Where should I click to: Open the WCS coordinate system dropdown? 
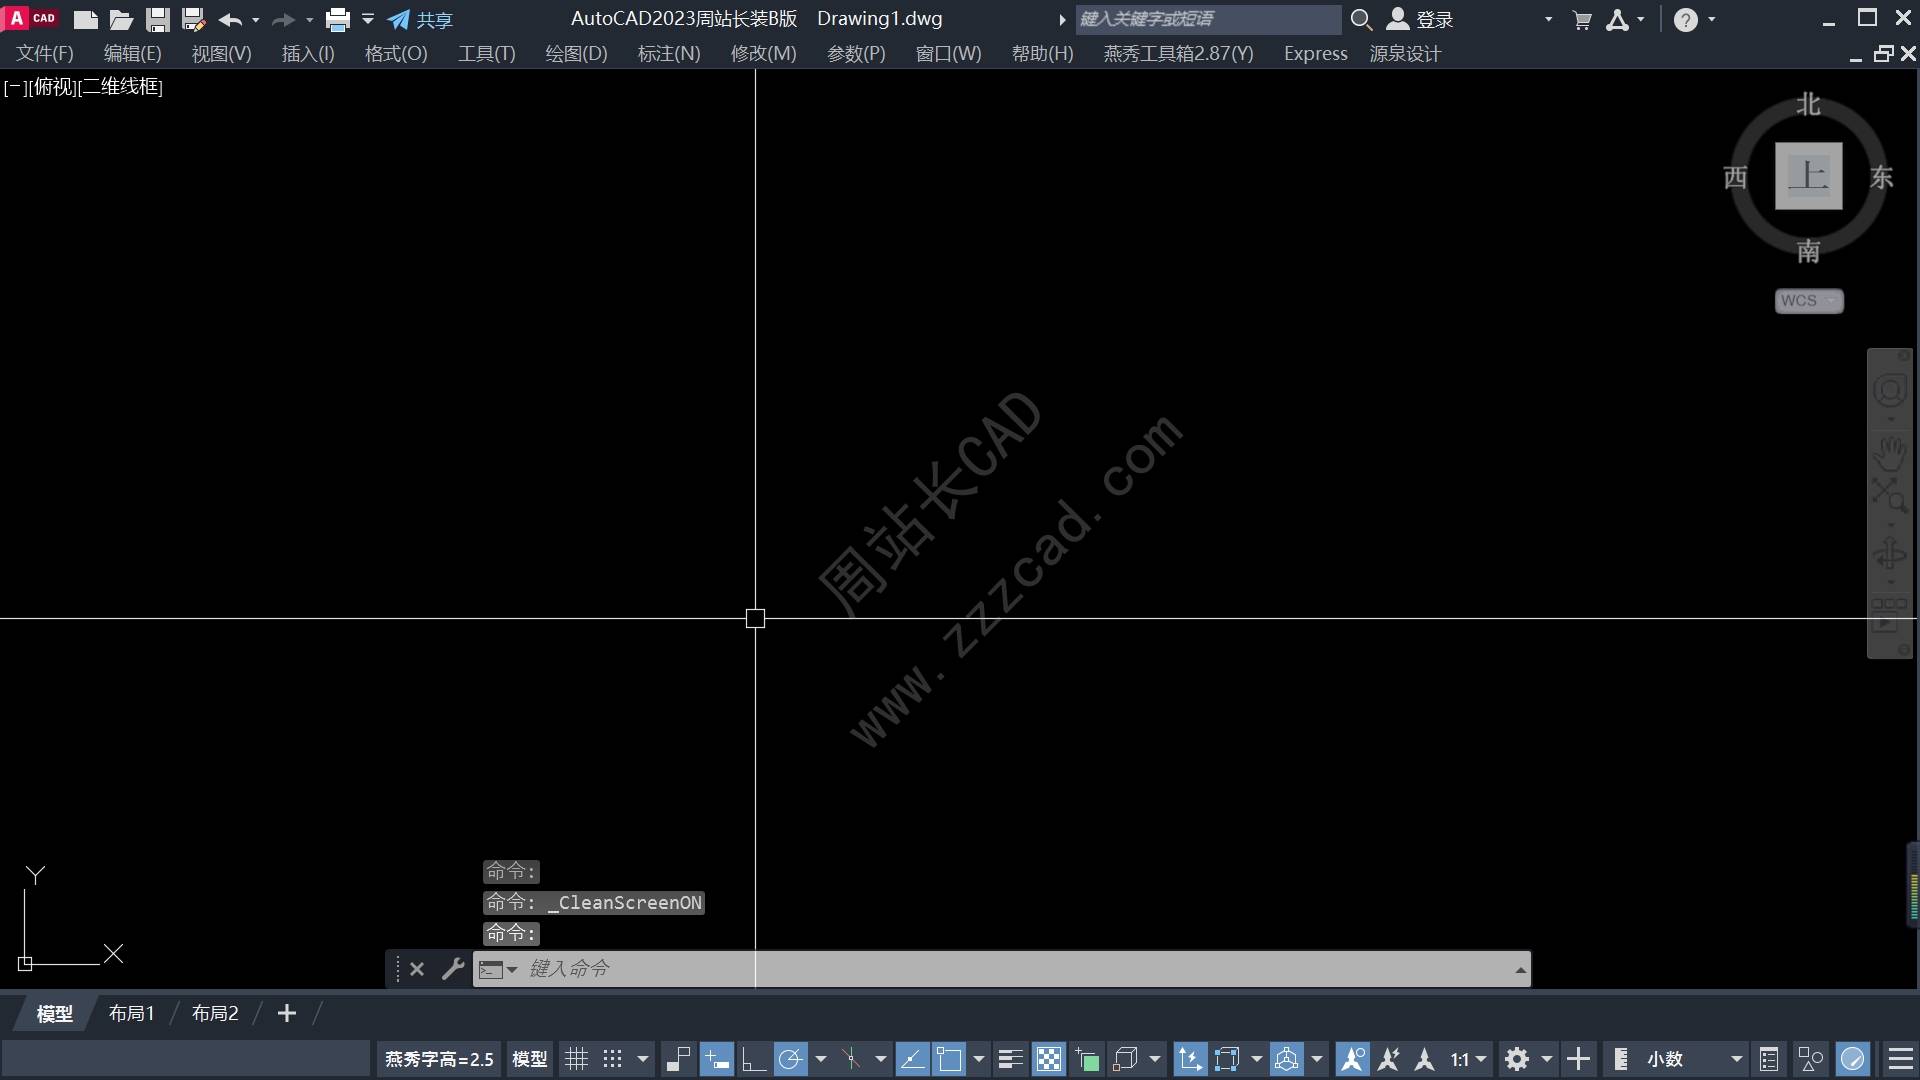pos(1808,301)
